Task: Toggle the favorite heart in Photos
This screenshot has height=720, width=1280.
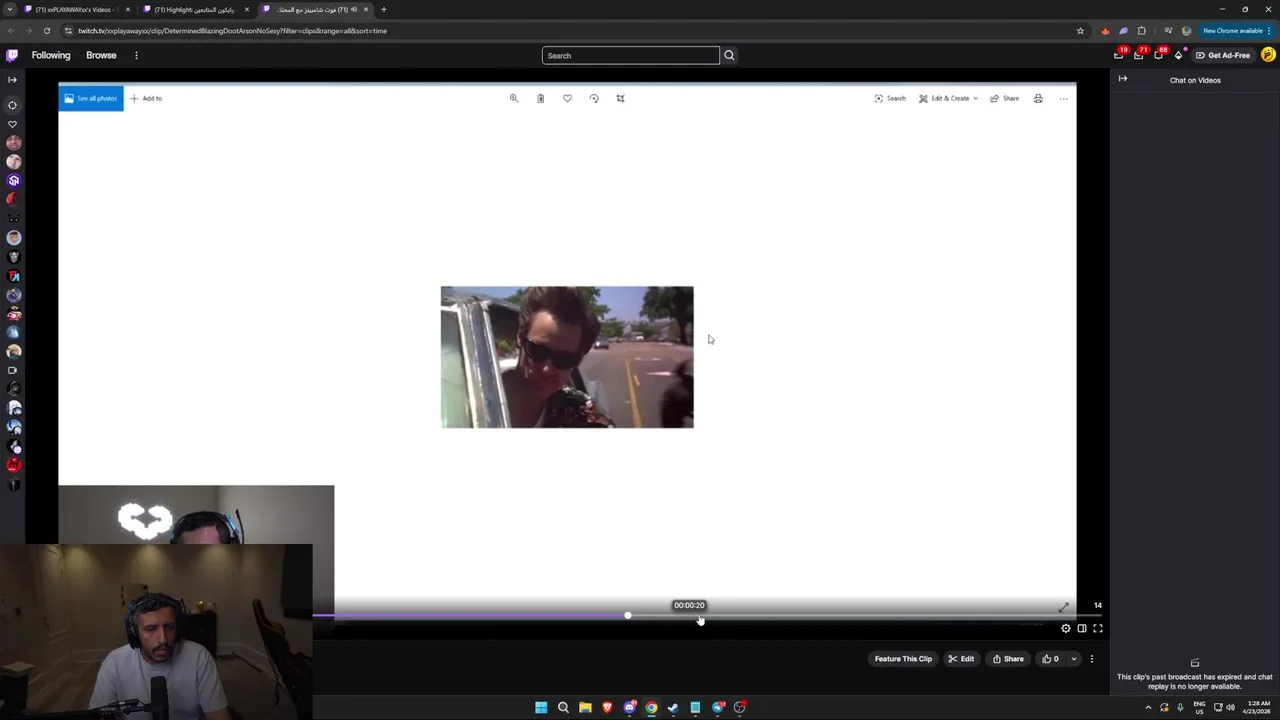Action: pyautogui.click(x=567, y=98)
